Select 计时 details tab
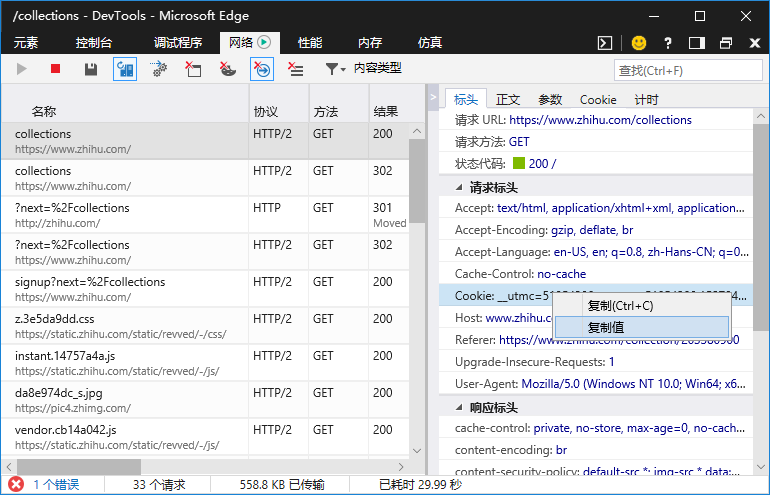 click(646, 100)
